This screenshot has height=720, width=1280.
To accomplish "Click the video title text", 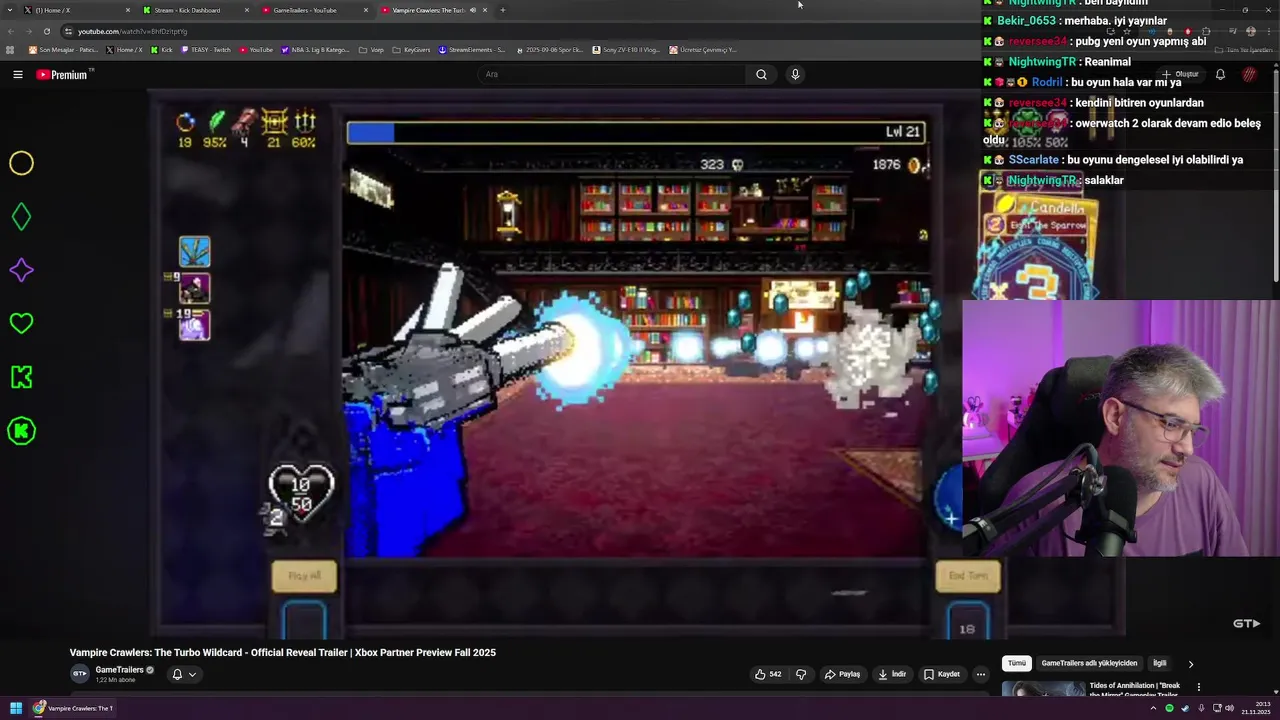I will (x=283, y=652).
